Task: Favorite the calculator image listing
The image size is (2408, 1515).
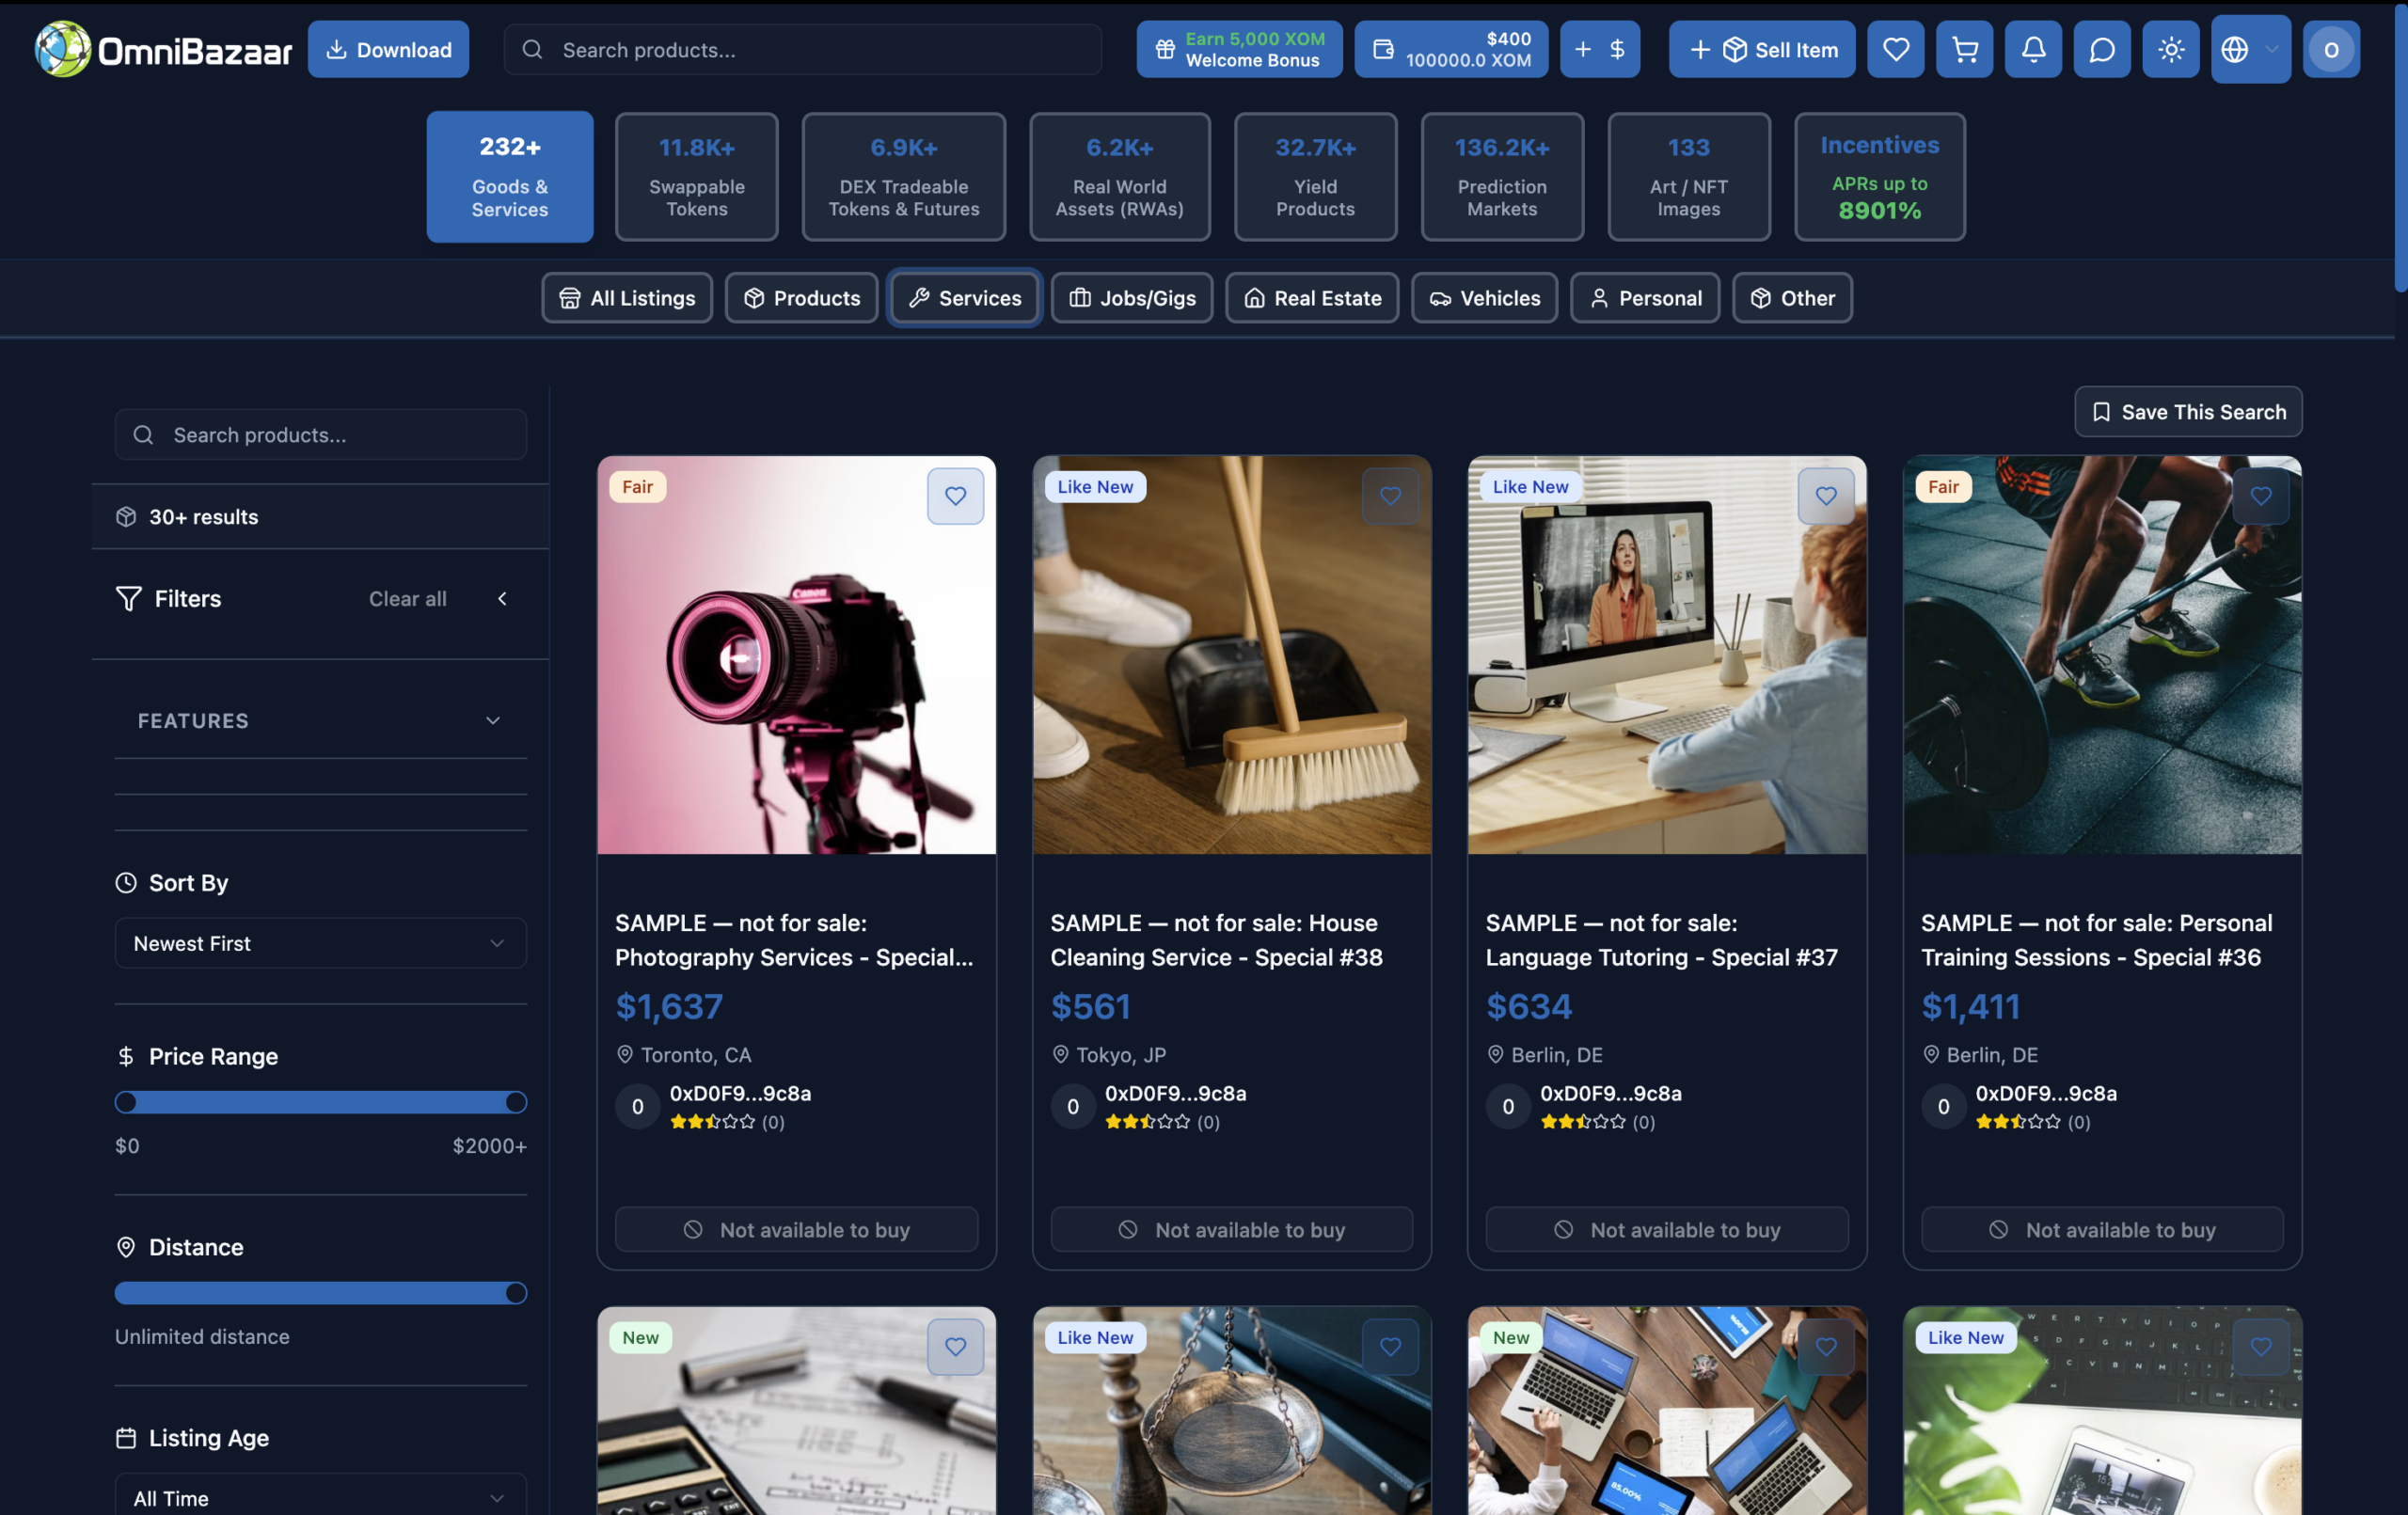Action: click(x=955, y=1347)
